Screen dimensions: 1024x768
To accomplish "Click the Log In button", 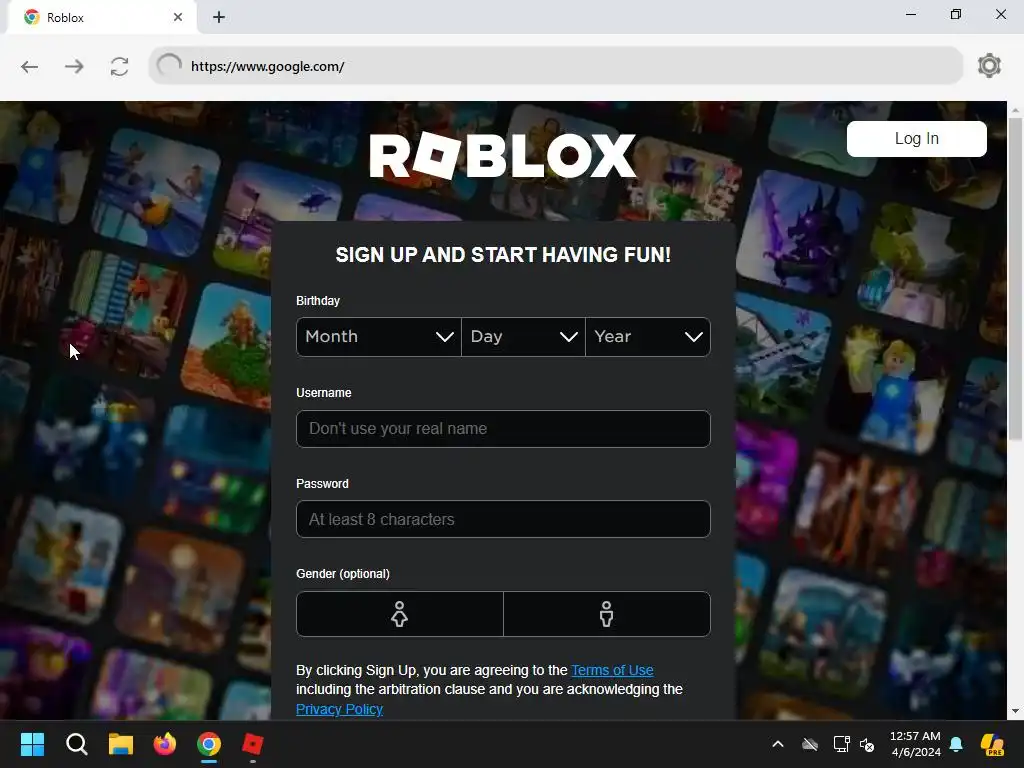I will (x=916, y=138).
